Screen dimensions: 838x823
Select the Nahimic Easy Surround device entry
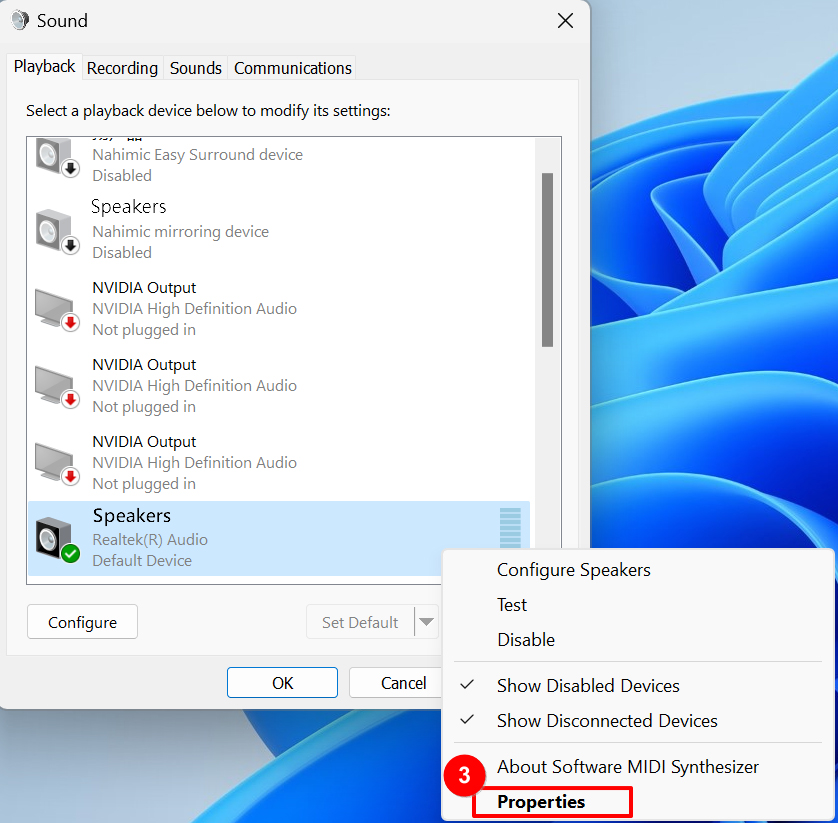click(x=281, y=160)
